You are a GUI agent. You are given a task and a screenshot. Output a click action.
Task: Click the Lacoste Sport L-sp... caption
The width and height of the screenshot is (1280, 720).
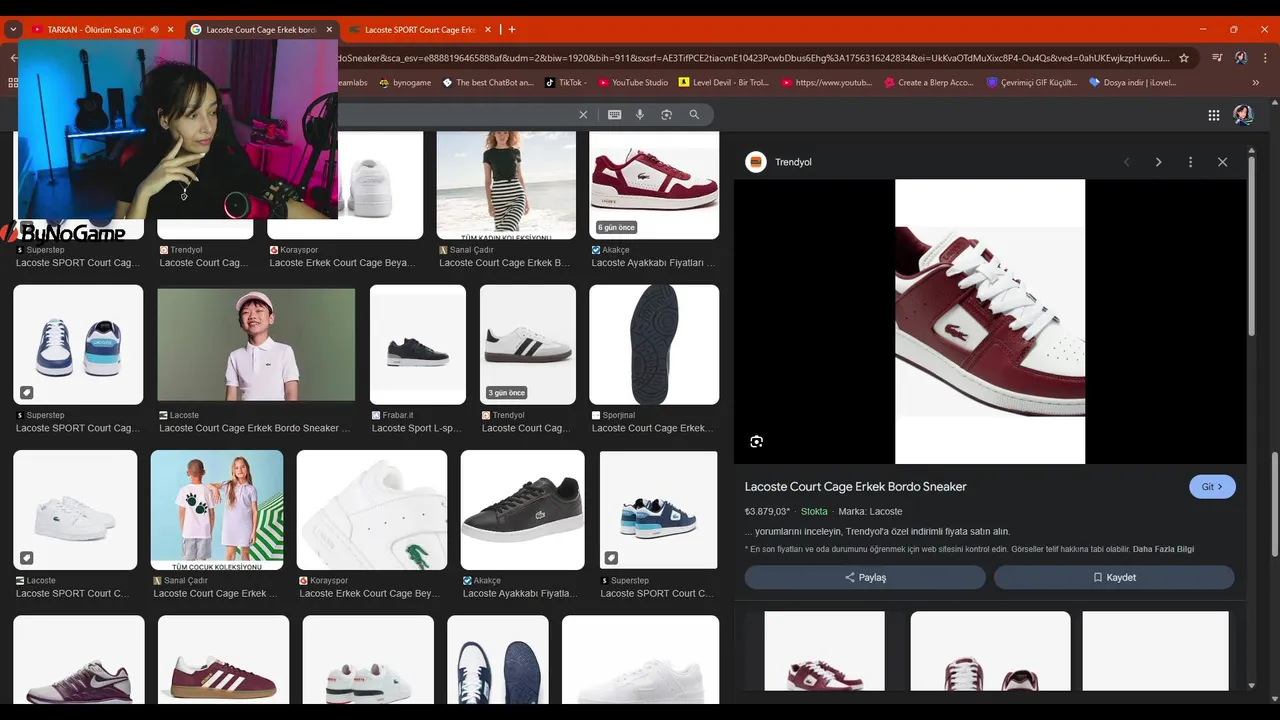417,428
